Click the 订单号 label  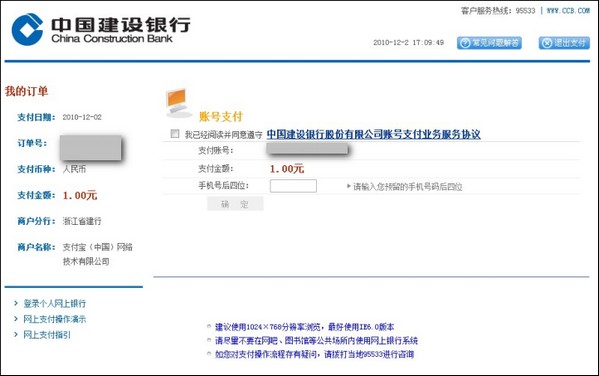(x=32, y=143)
